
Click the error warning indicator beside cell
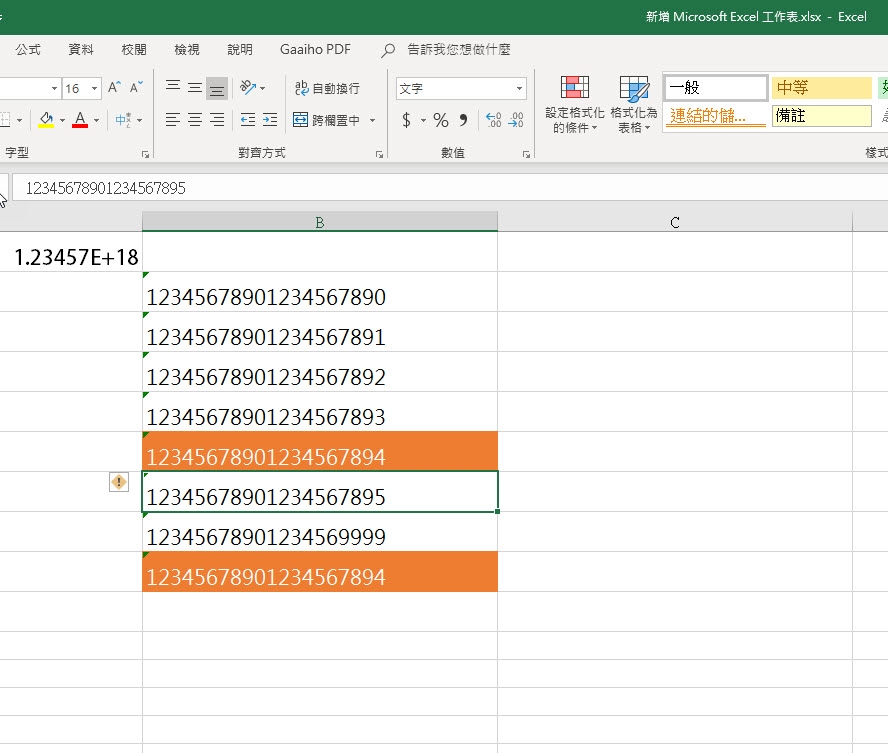pyautogui.click(x=119, y=482)
